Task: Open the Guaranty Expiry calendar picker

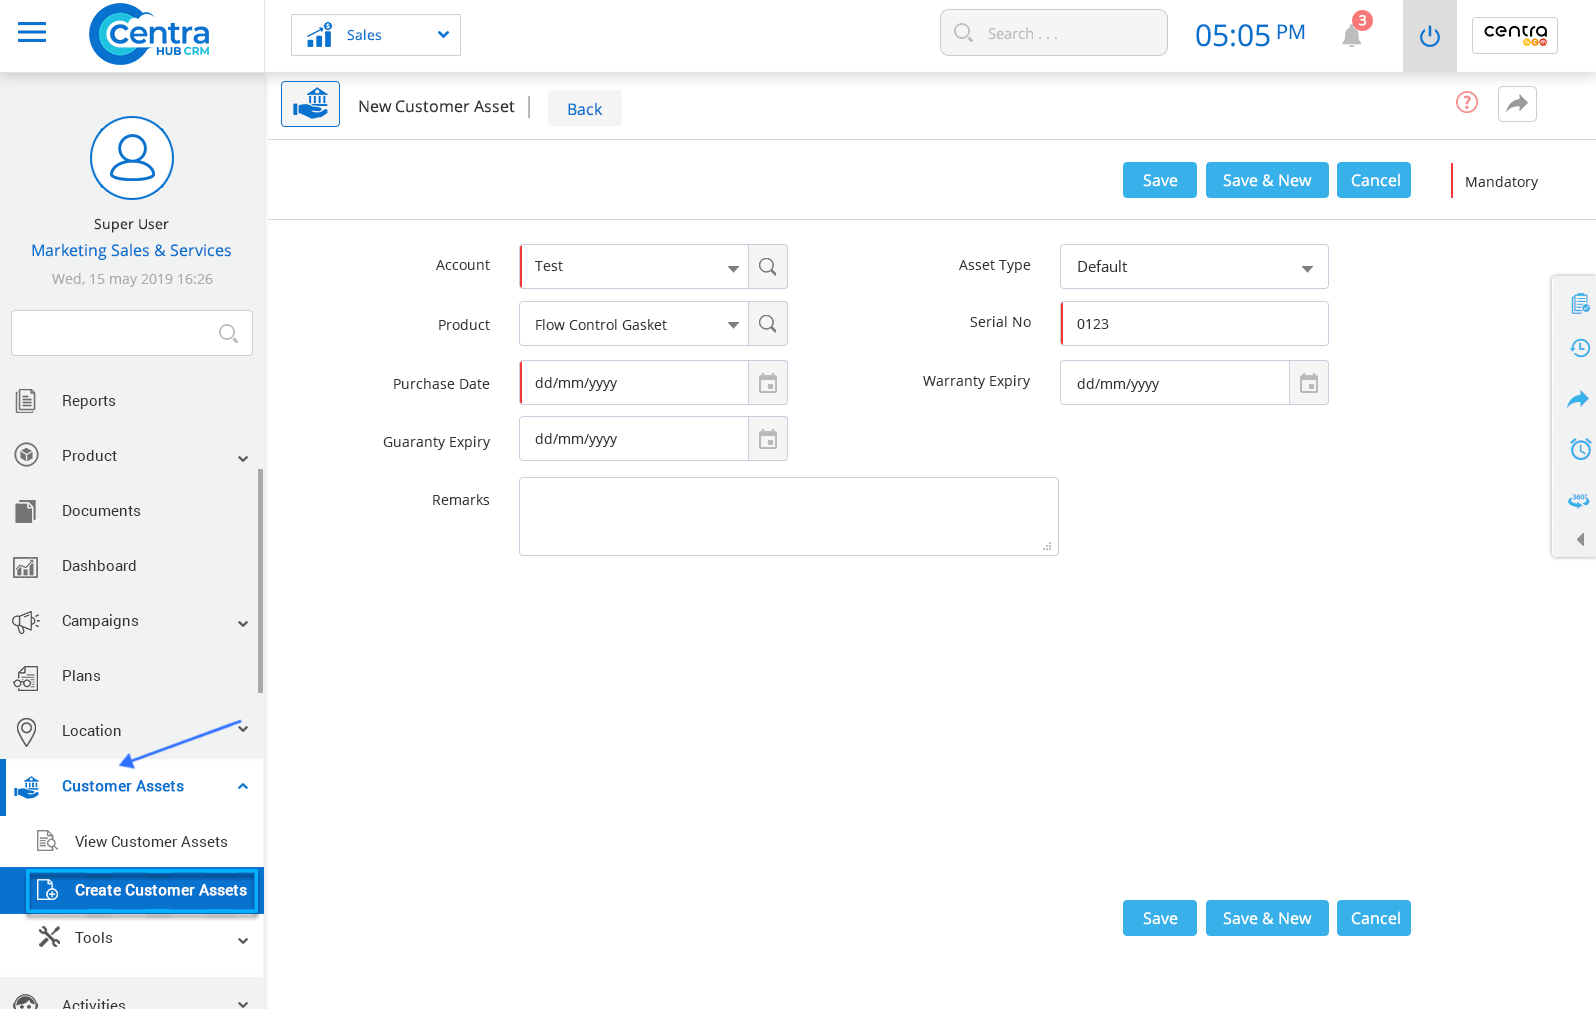Action: click(x=768, y=439)
